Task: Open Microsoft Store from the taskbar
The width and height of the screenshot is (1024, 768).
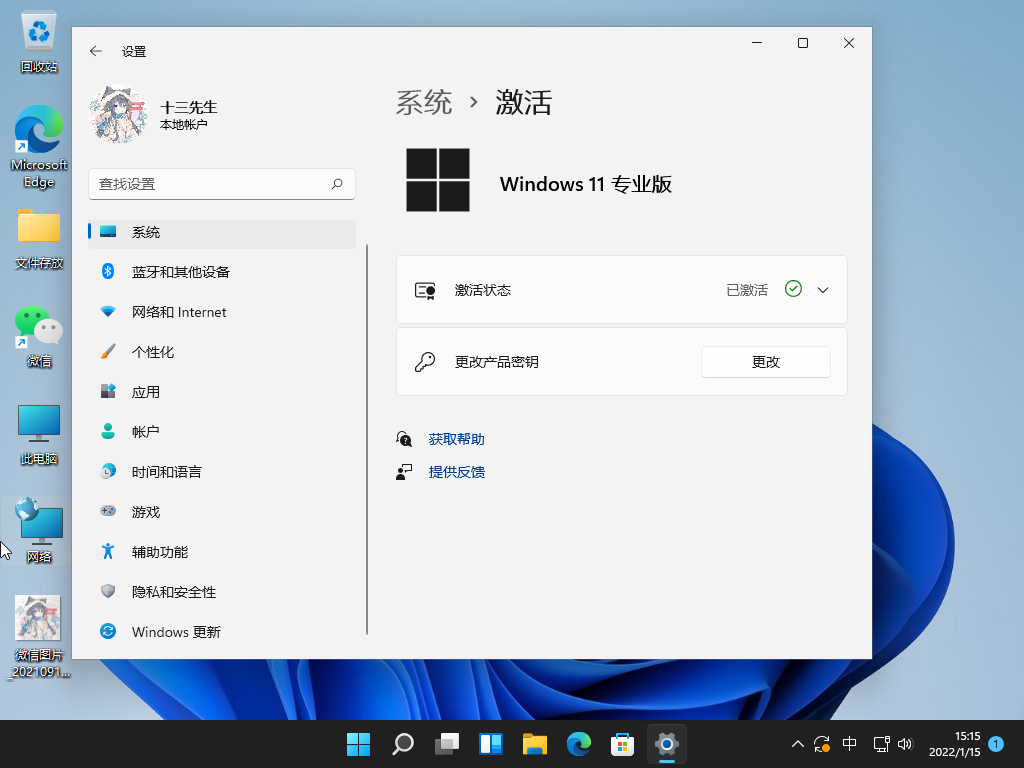Action: click(622, 744)
